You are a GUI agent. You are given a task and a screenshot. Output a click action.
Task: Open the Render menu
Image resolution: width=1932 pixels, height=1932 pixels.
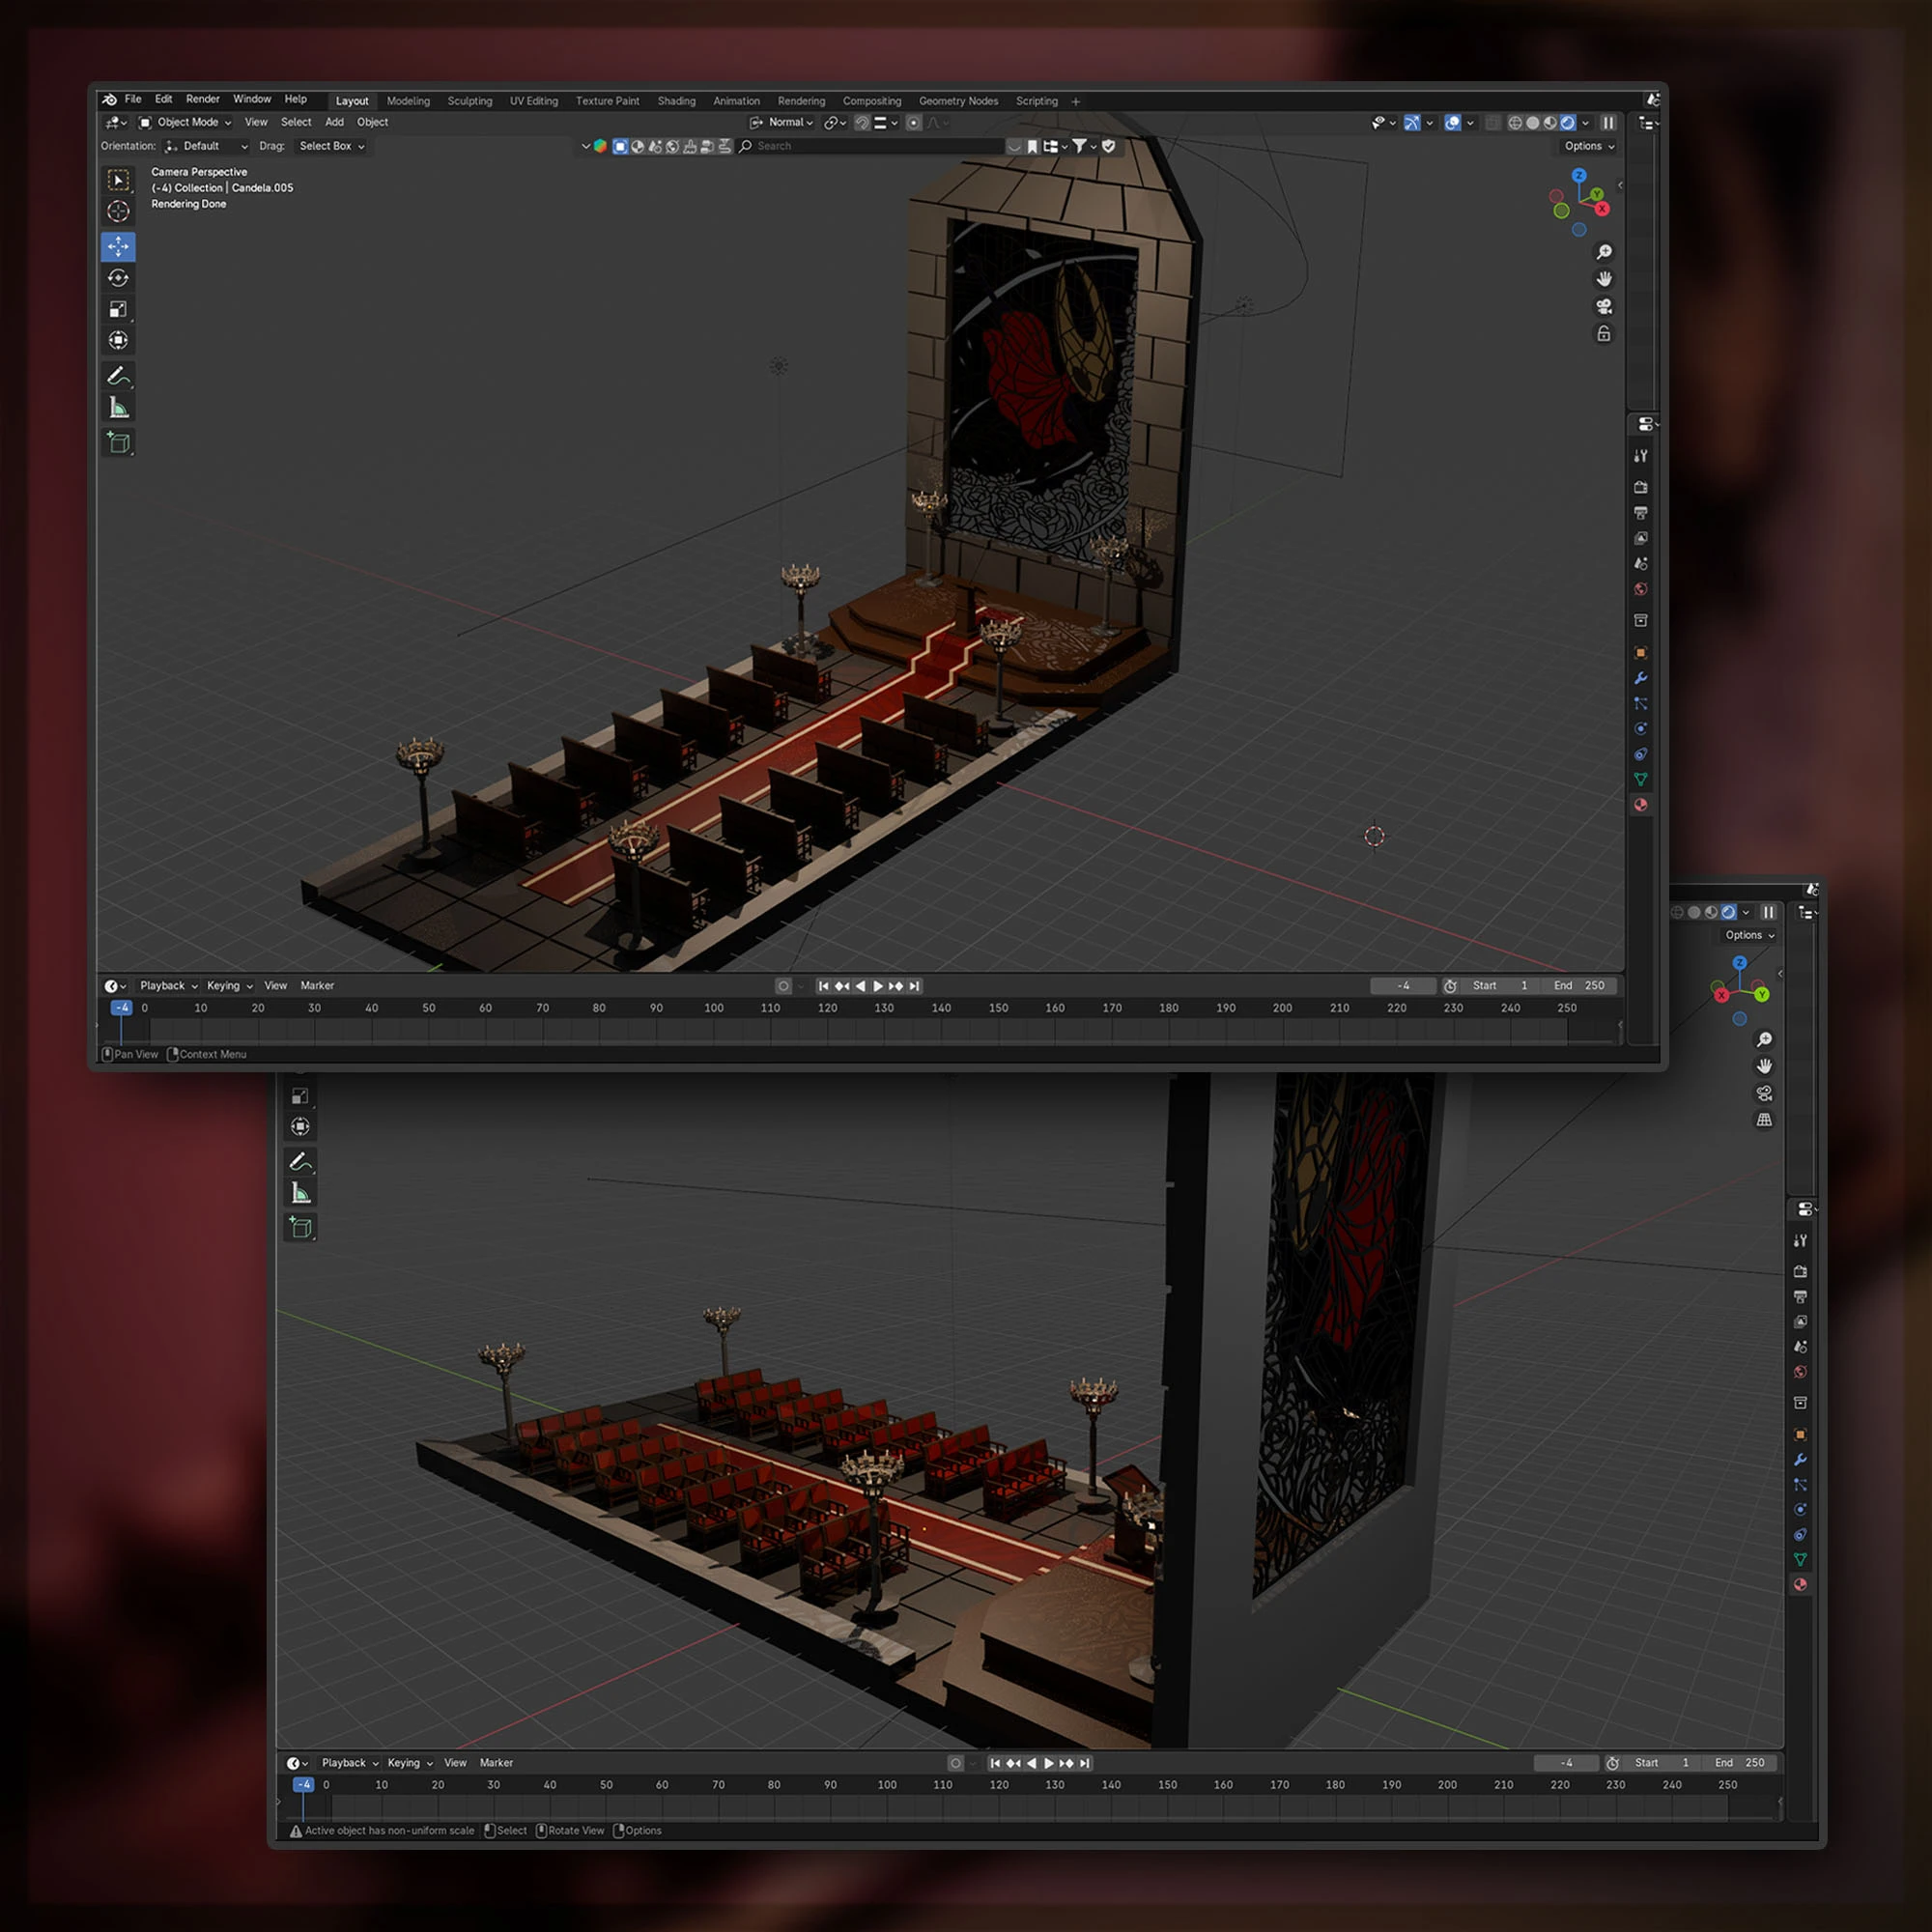click(x=202, y=99)
